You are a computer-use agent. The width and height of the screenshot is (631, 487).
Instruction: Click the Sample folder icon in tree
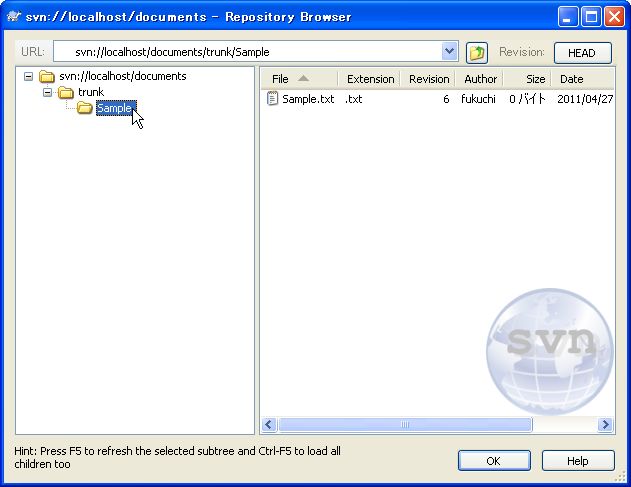[85, 109]
